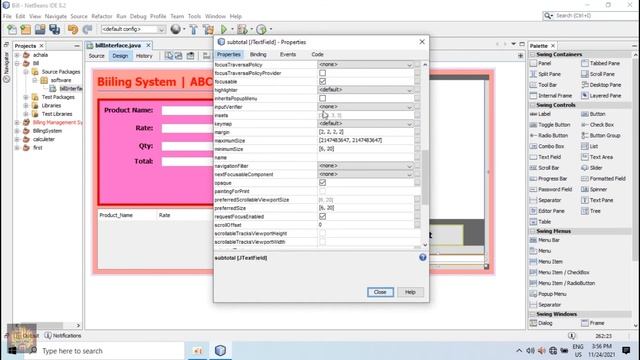Click the New Project toolbar icon
The width and height of the screenshot is (640, 360).
26,29
